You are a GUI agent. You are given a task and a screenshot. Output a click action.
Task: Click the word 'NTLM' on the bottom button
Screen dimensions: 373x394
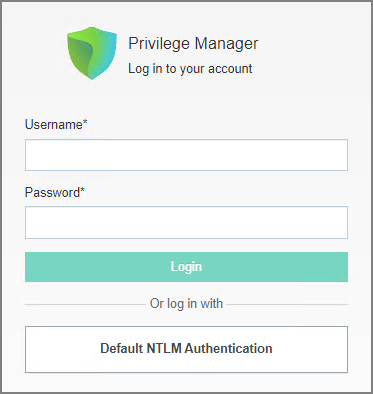(x=164, y=348)
